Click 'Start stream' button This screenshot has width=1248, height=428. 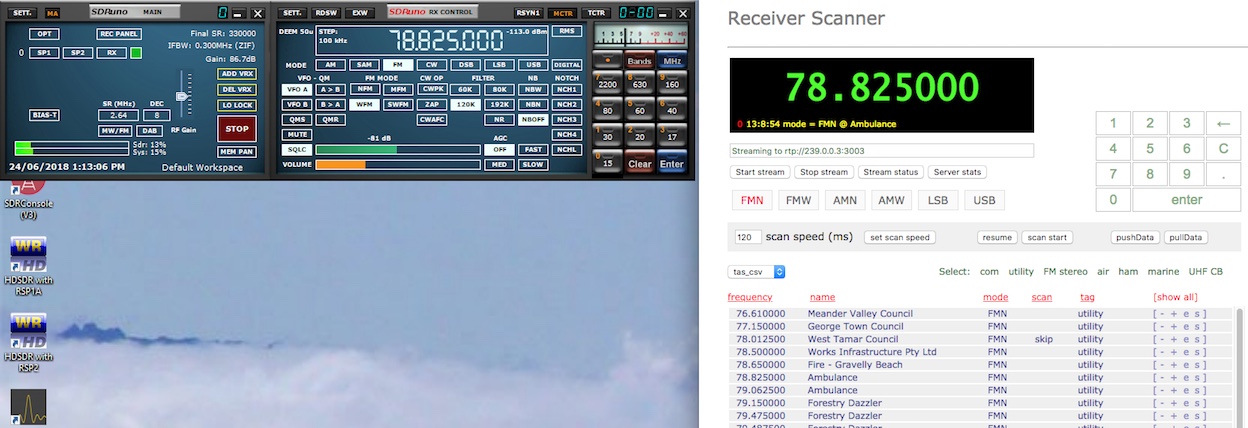tap(760, 172)
